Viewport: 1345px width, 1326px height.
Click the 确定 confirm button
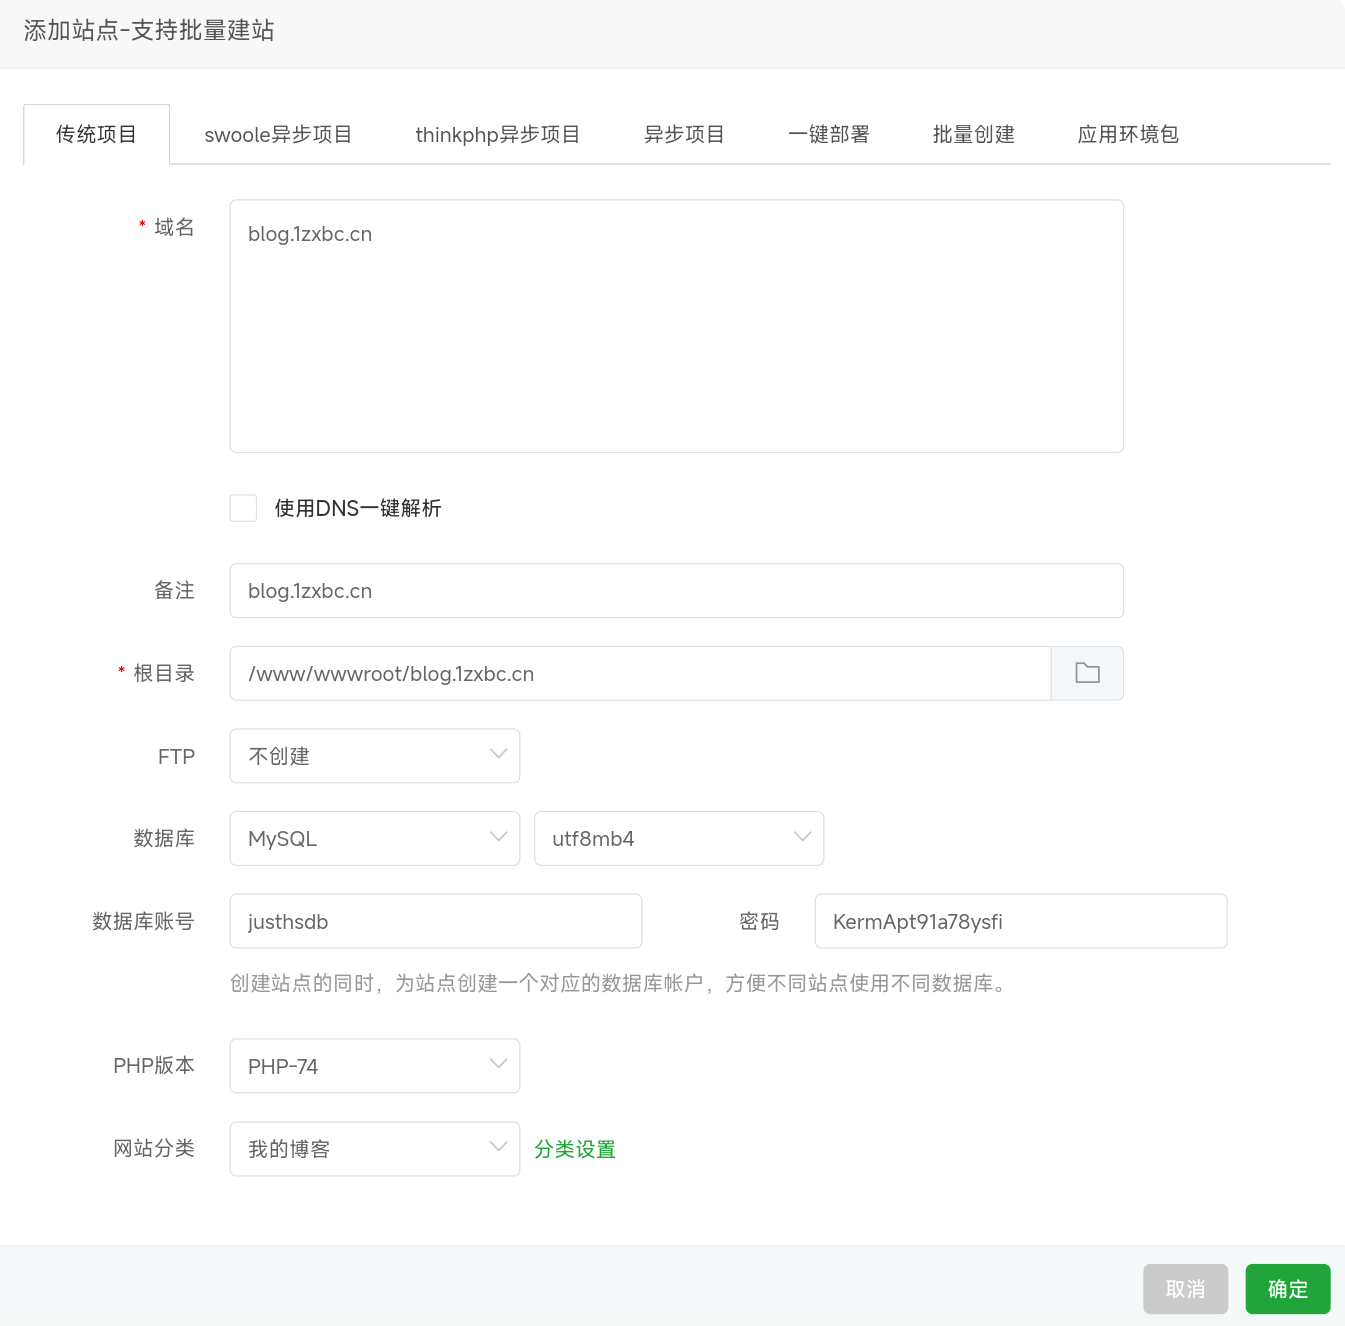(1287, 1289)
